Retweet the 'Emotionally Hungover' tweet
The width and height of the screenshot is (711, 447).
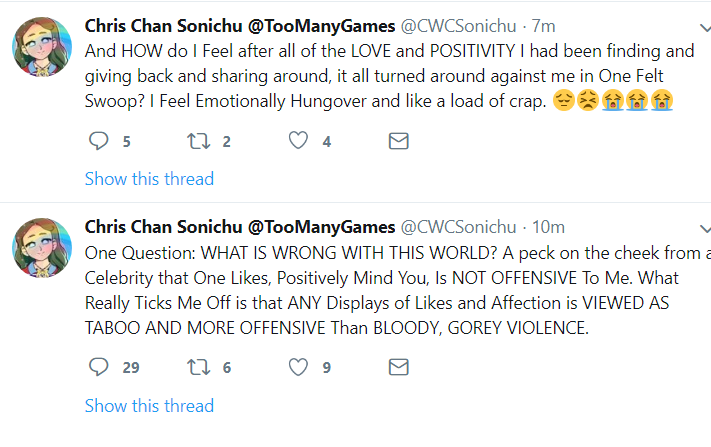(199, 141)
